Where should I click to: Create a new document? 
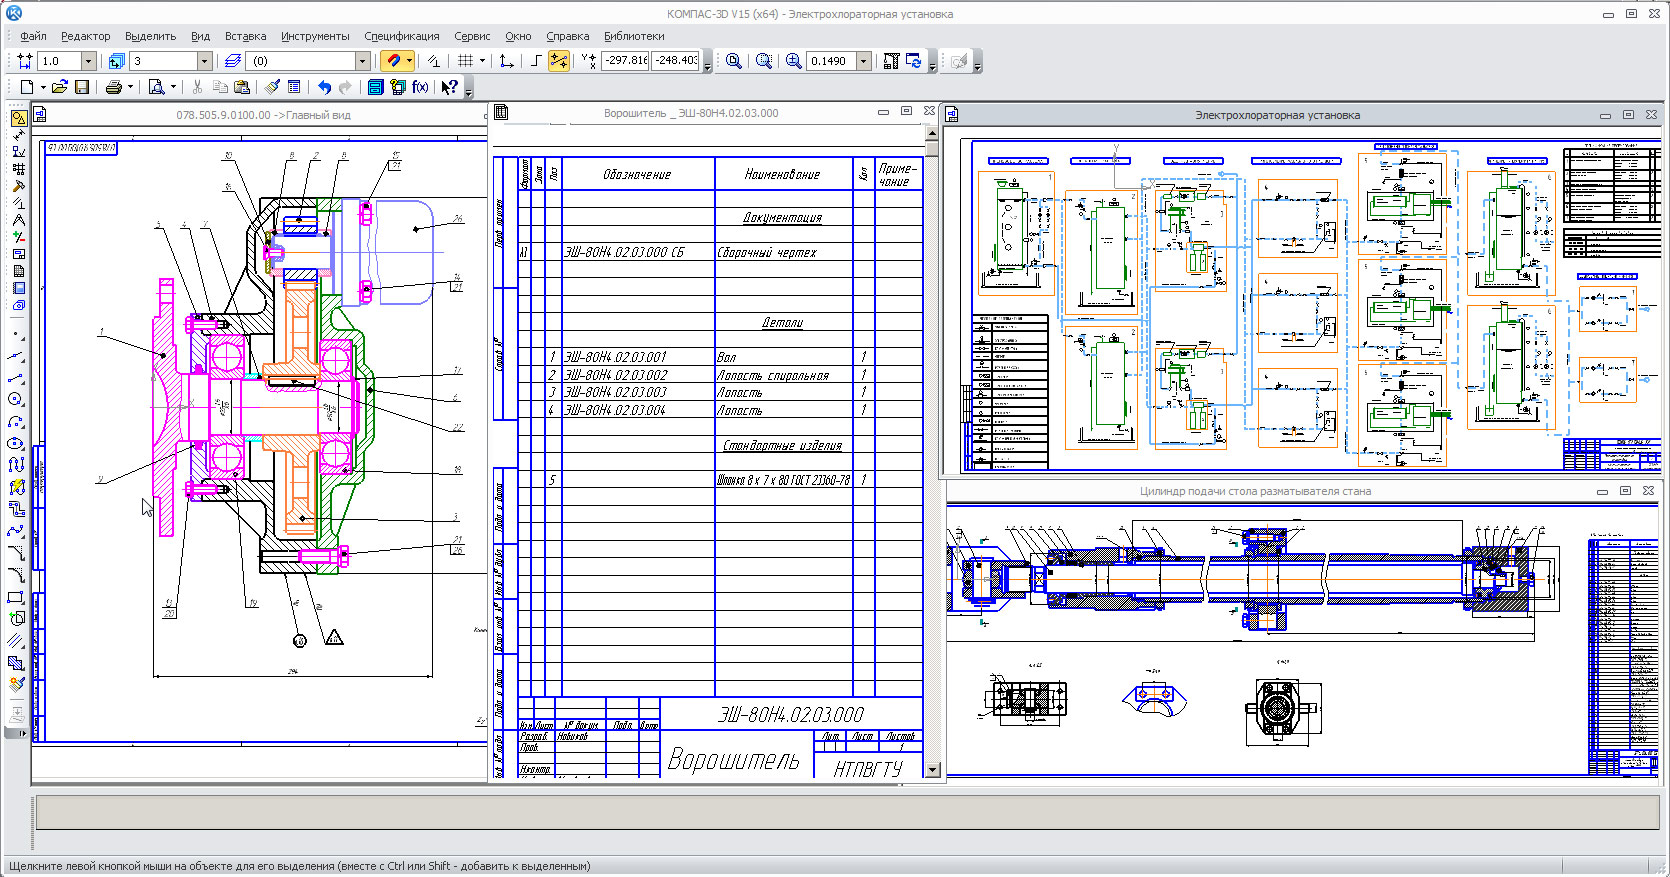27,87
